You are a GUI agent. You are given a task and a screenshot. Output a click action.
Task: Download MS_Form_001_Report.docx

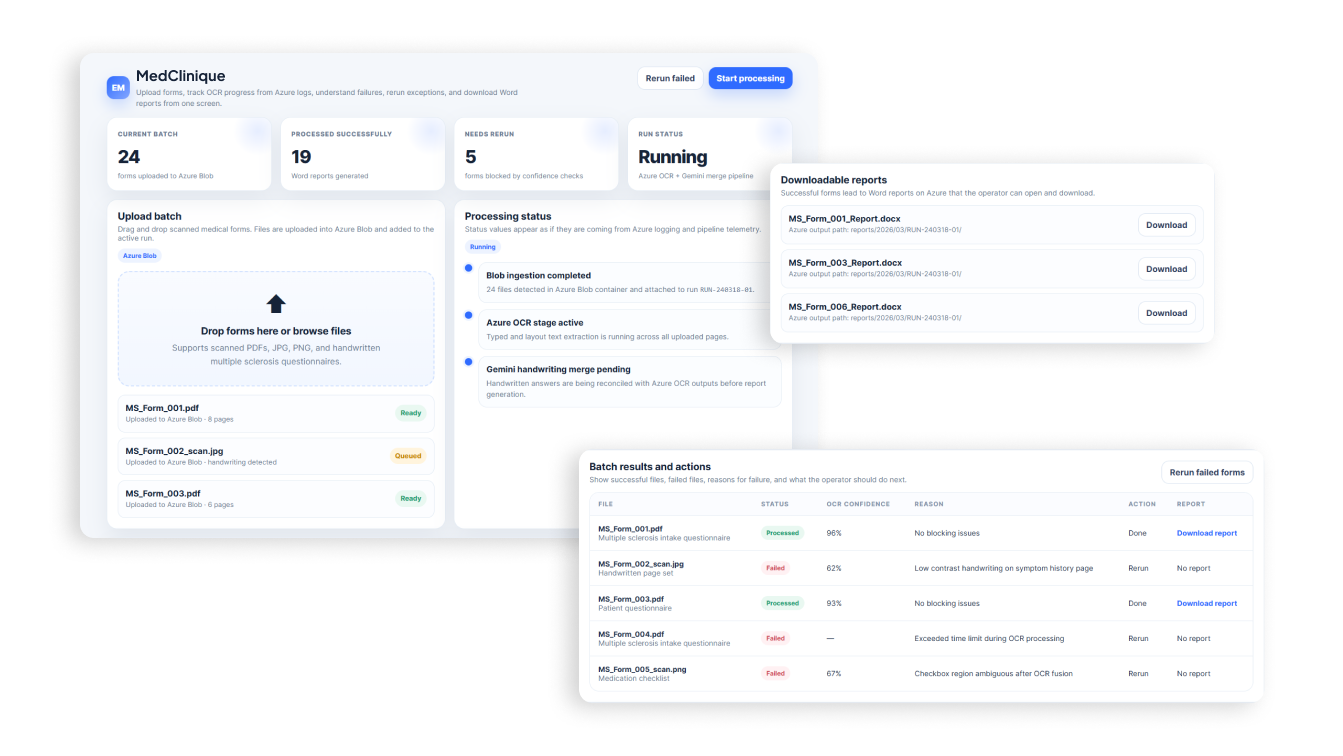click(x=1166, y=225)
